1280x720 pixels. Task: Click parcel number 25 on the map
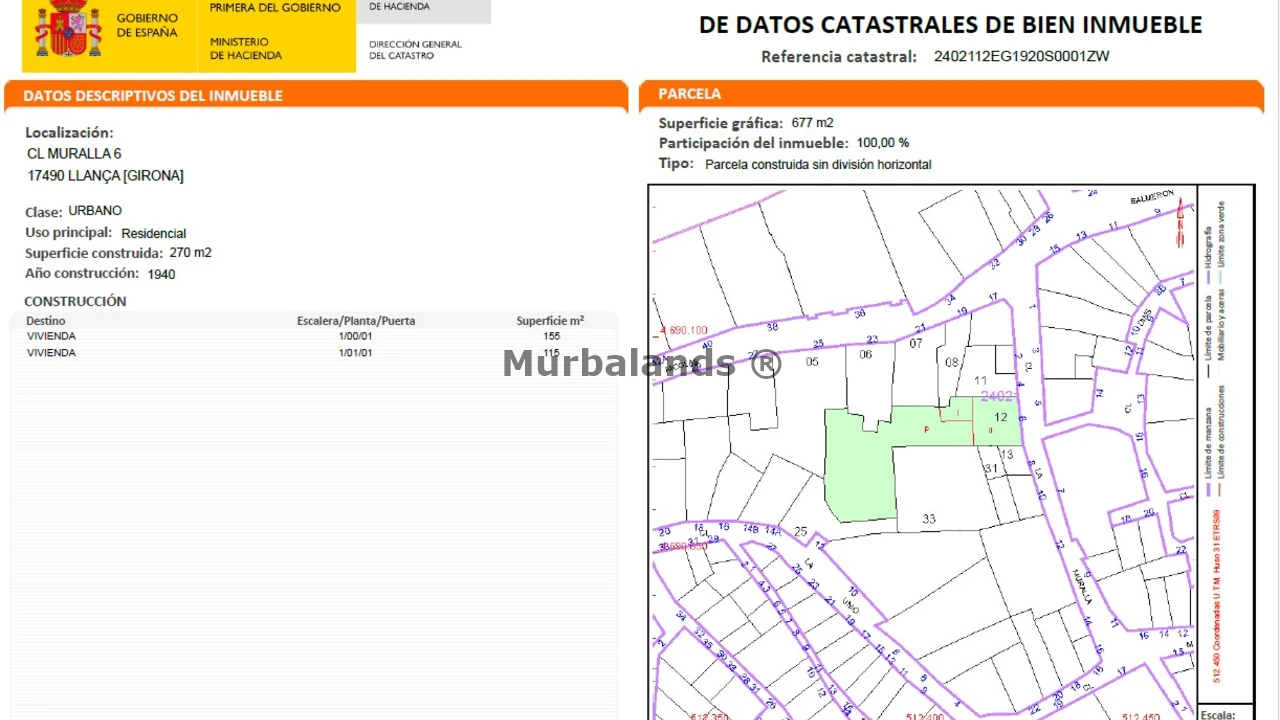(800, 531)
